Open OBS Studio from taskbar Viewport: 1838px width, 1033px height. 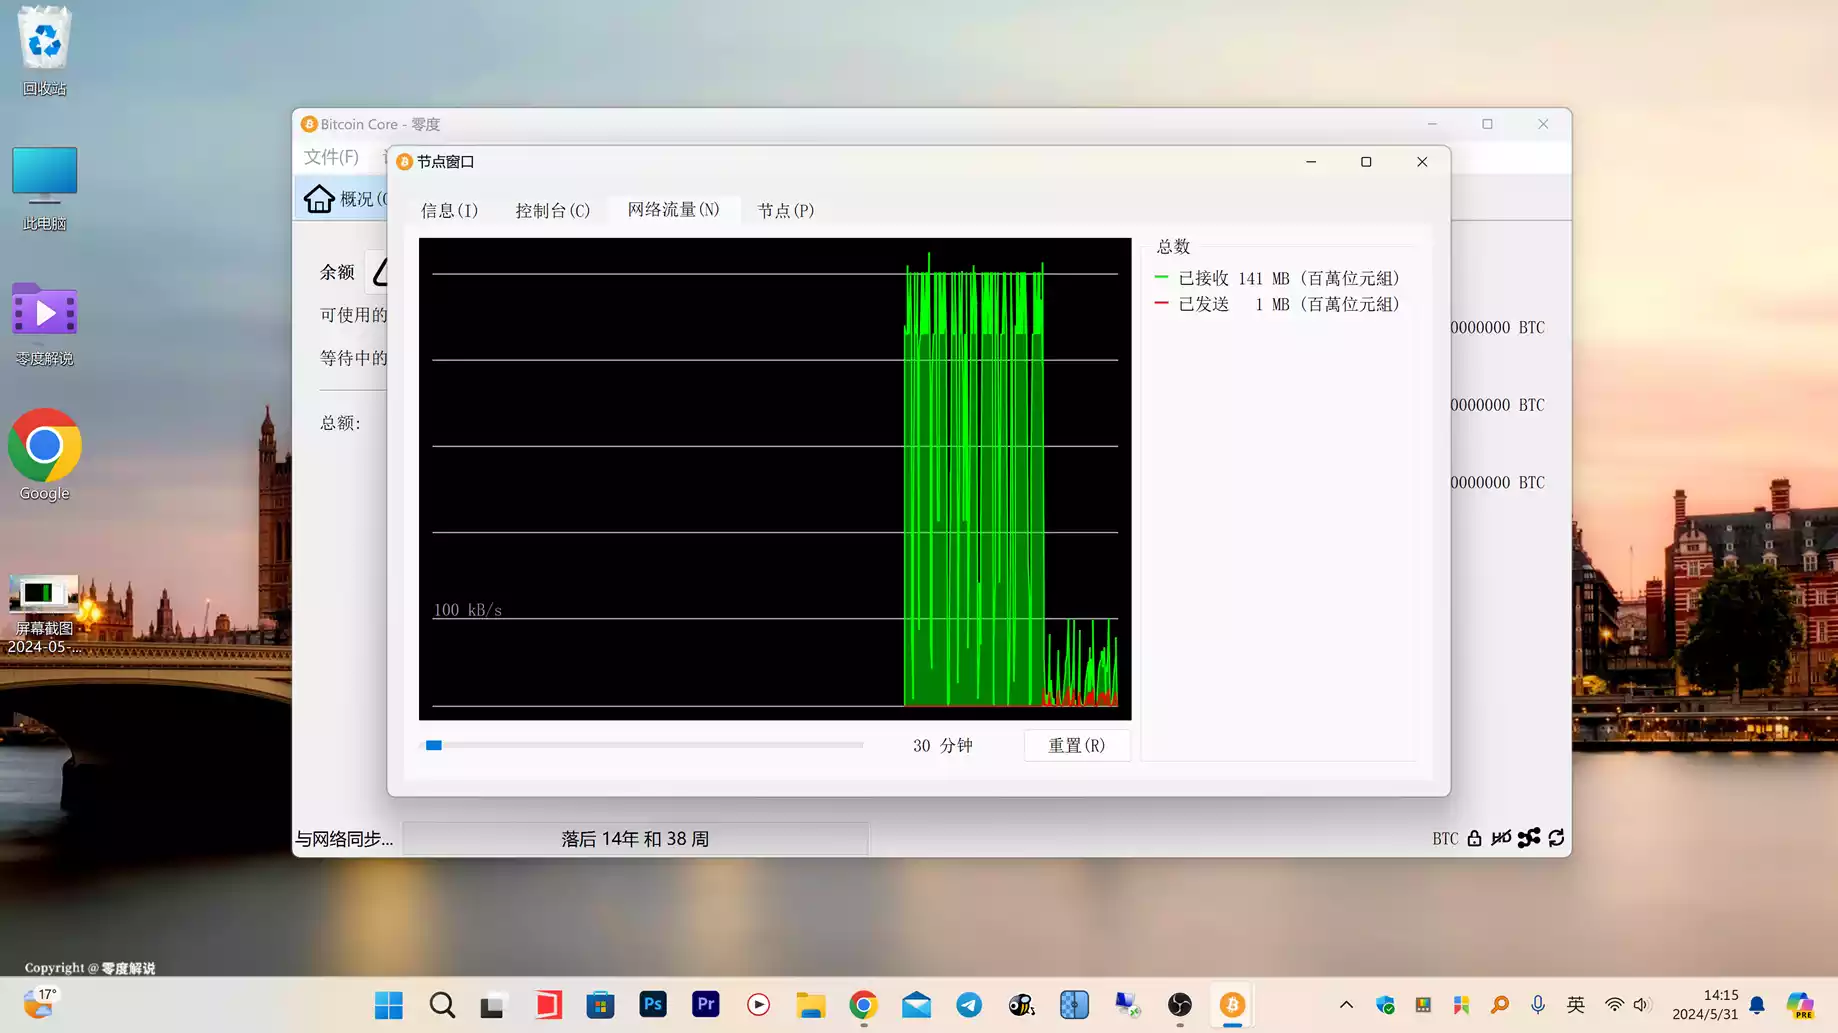[x=1180, y=1005]
